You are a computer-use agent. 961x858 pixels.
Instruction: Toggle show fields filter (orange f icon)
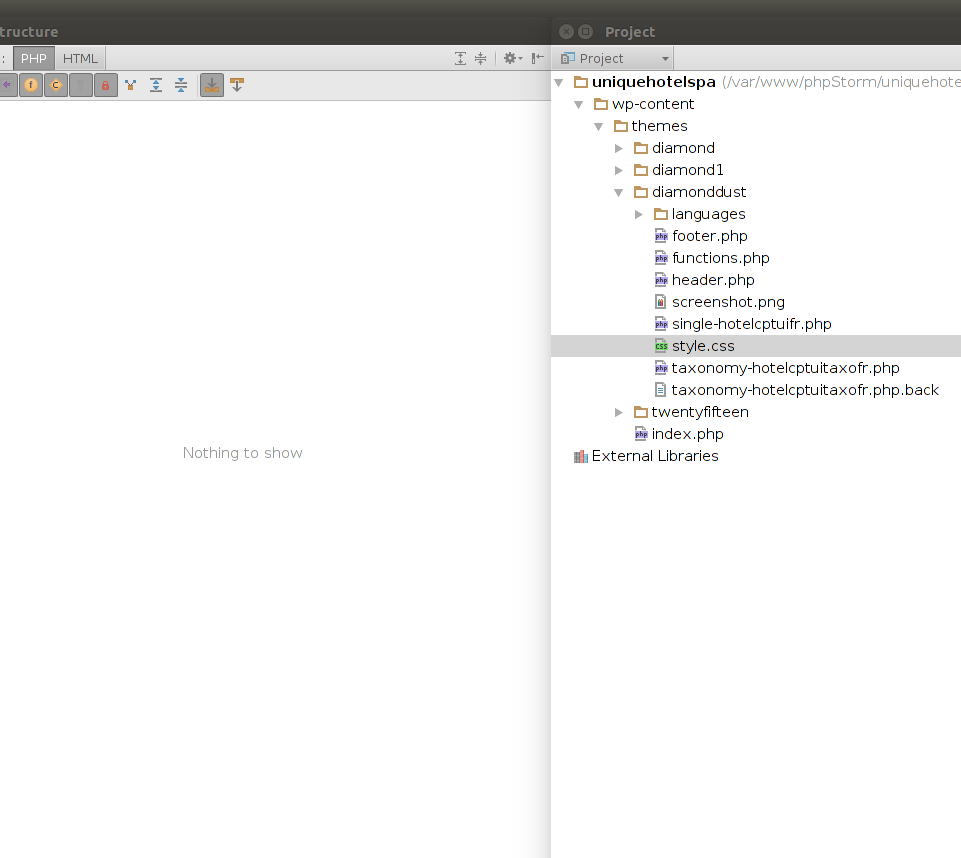(31, 85)
